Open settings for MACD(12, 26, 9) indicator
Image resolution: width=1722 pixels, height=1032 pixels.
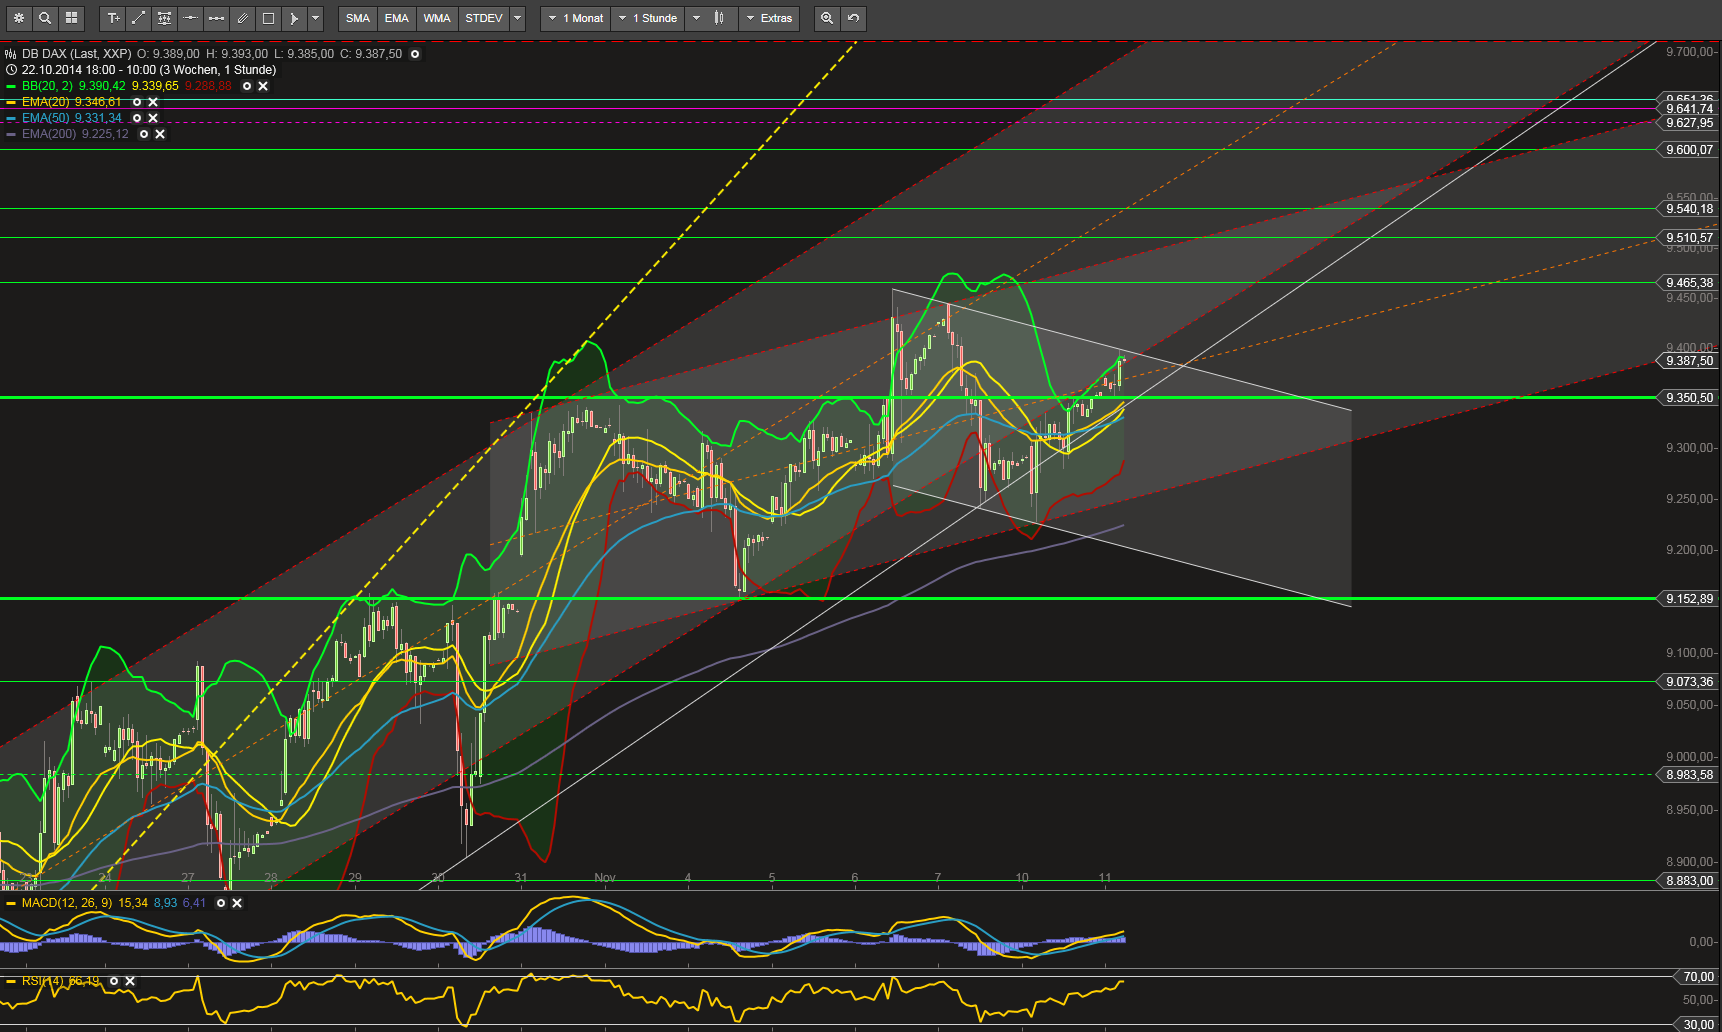click(221, 903)
